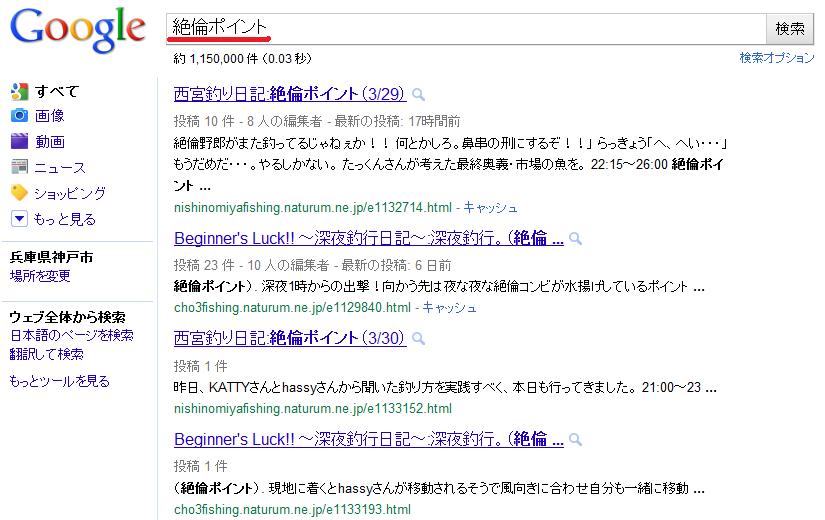Expand the もっと見る dropdown arrow
Screen dimensions: 825x520
click(x=19, y=218)
